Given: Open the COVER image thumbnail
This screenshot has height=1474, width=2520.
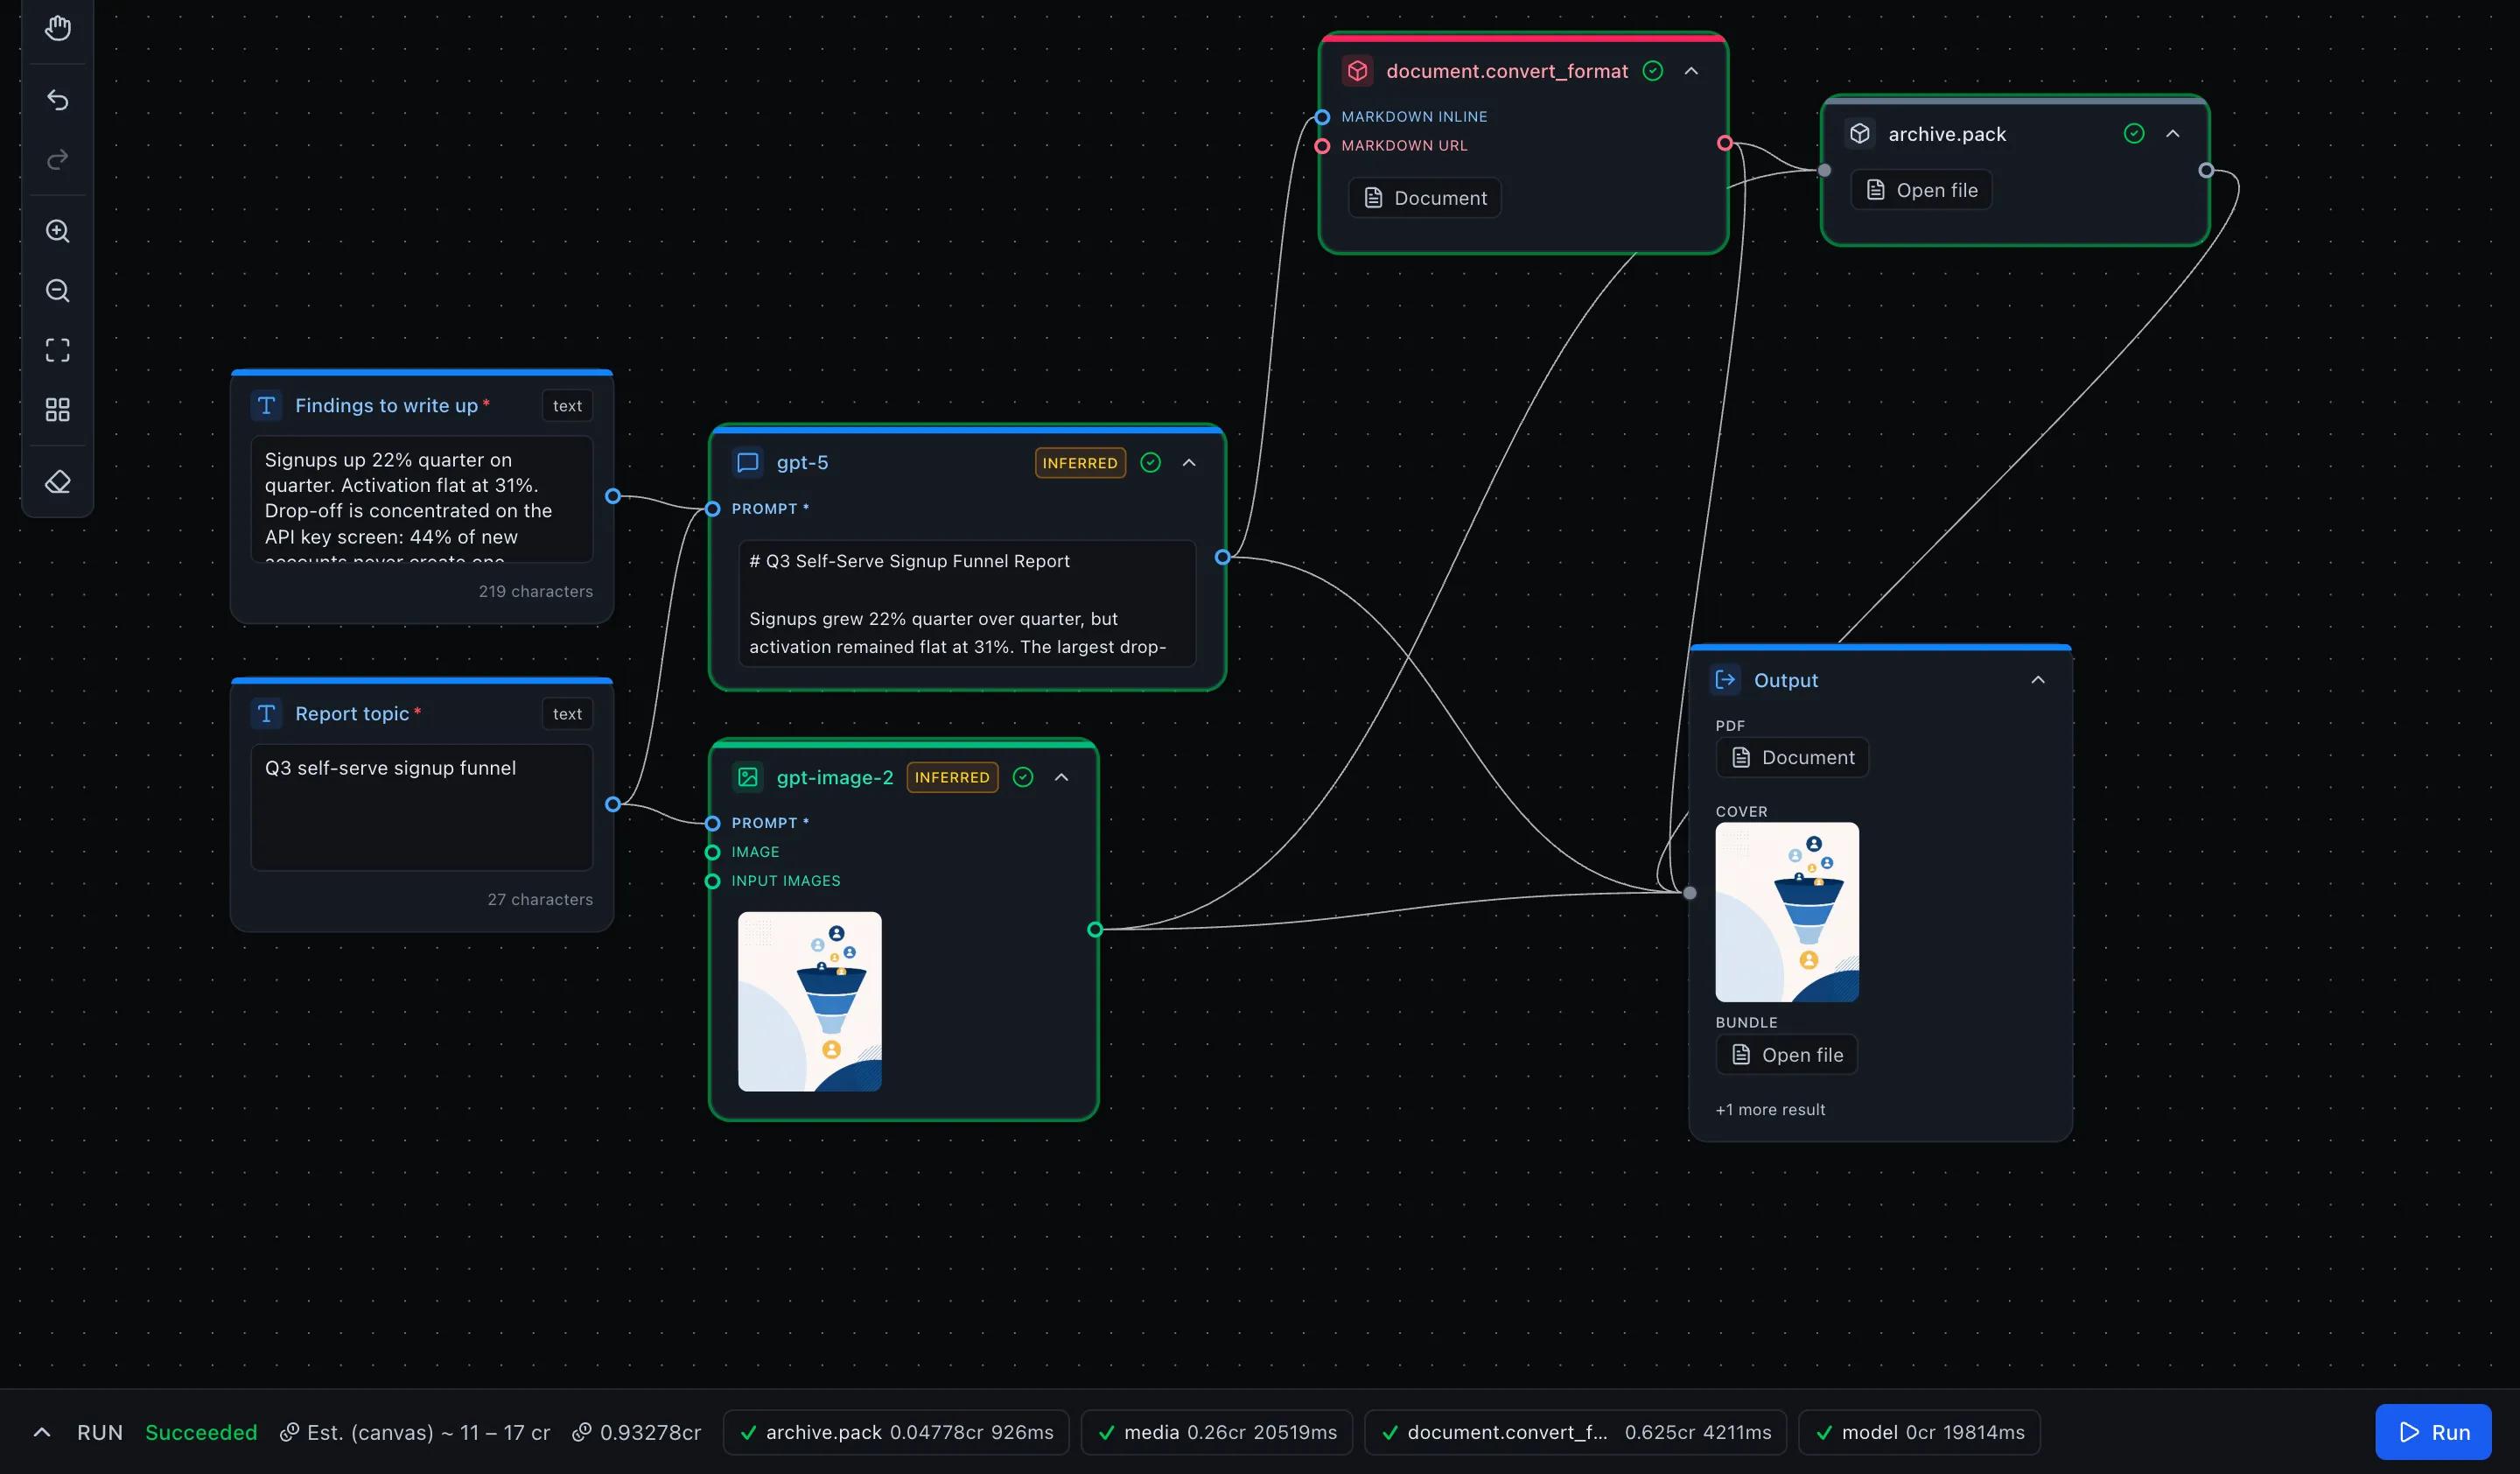Looking at the screenshot, I should click(x=1787, y=912).
